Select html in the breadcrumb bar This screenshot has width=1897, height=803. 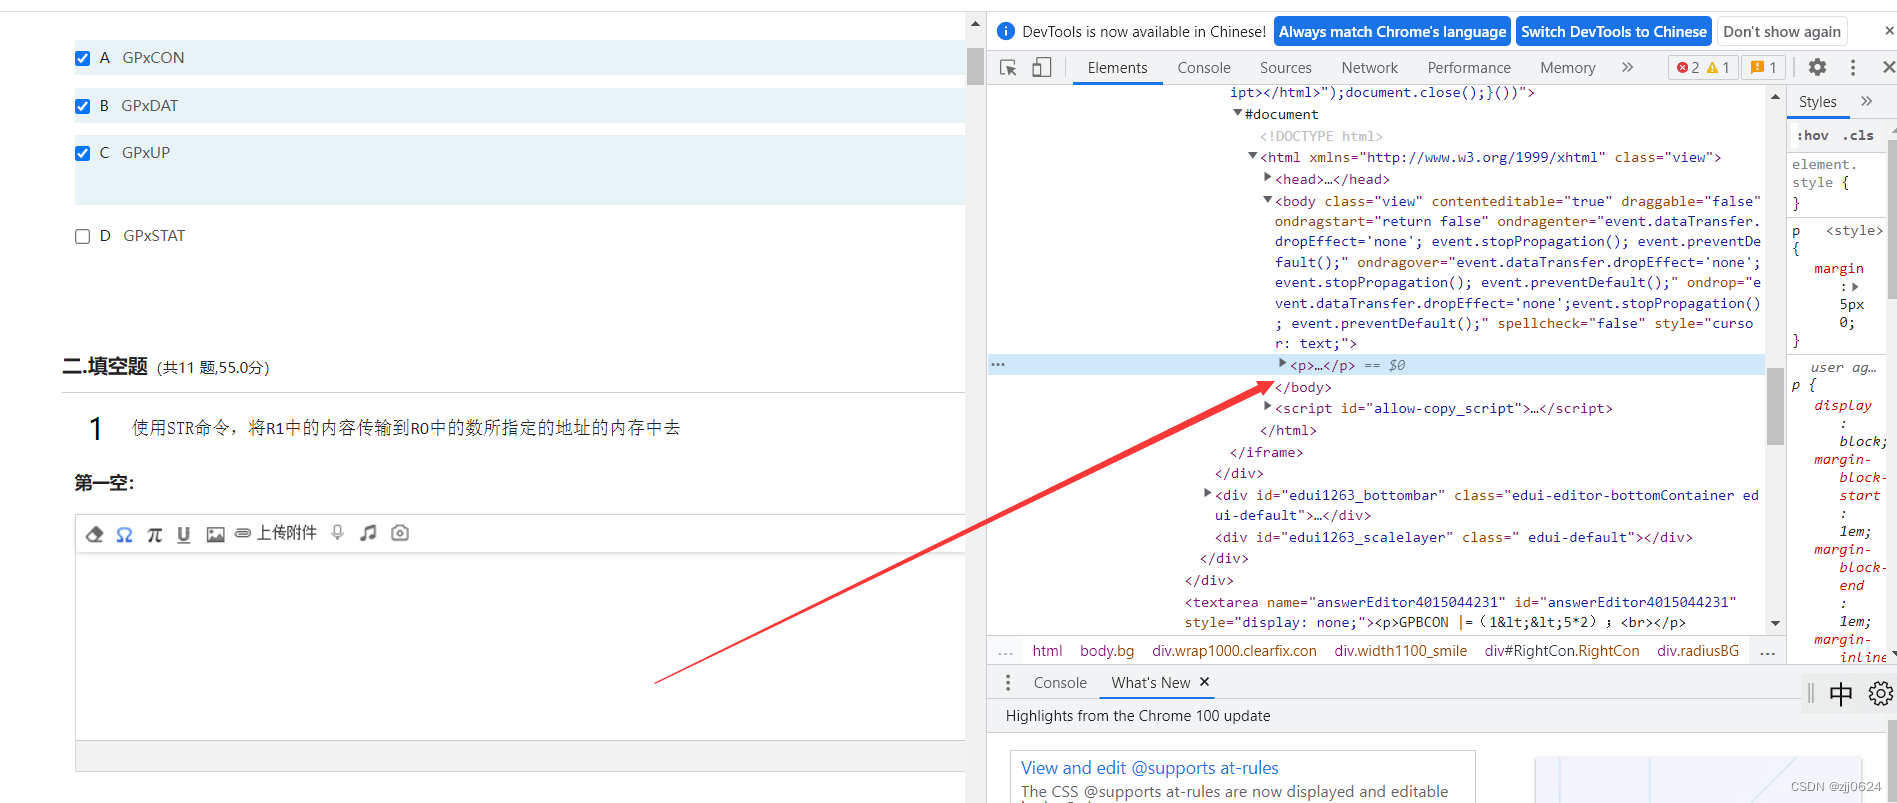pos(1047,651)
